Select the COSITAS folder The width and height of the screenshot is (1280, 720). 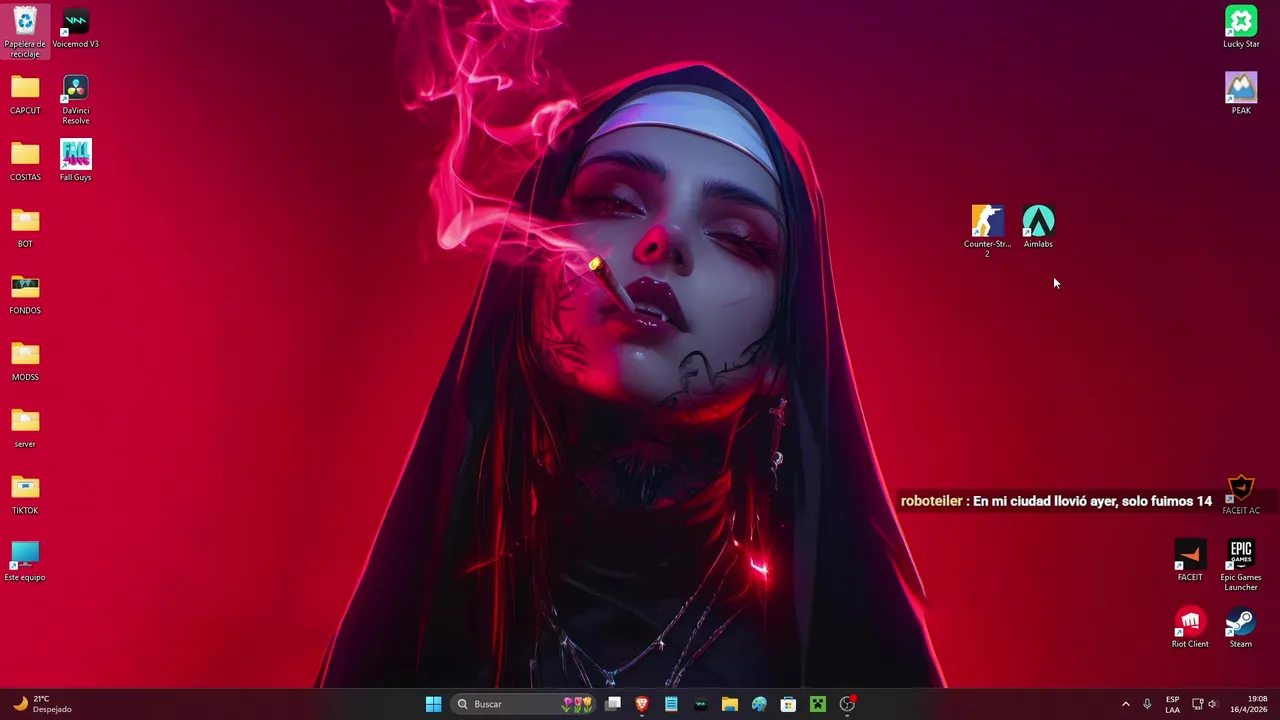pos(25,161)
